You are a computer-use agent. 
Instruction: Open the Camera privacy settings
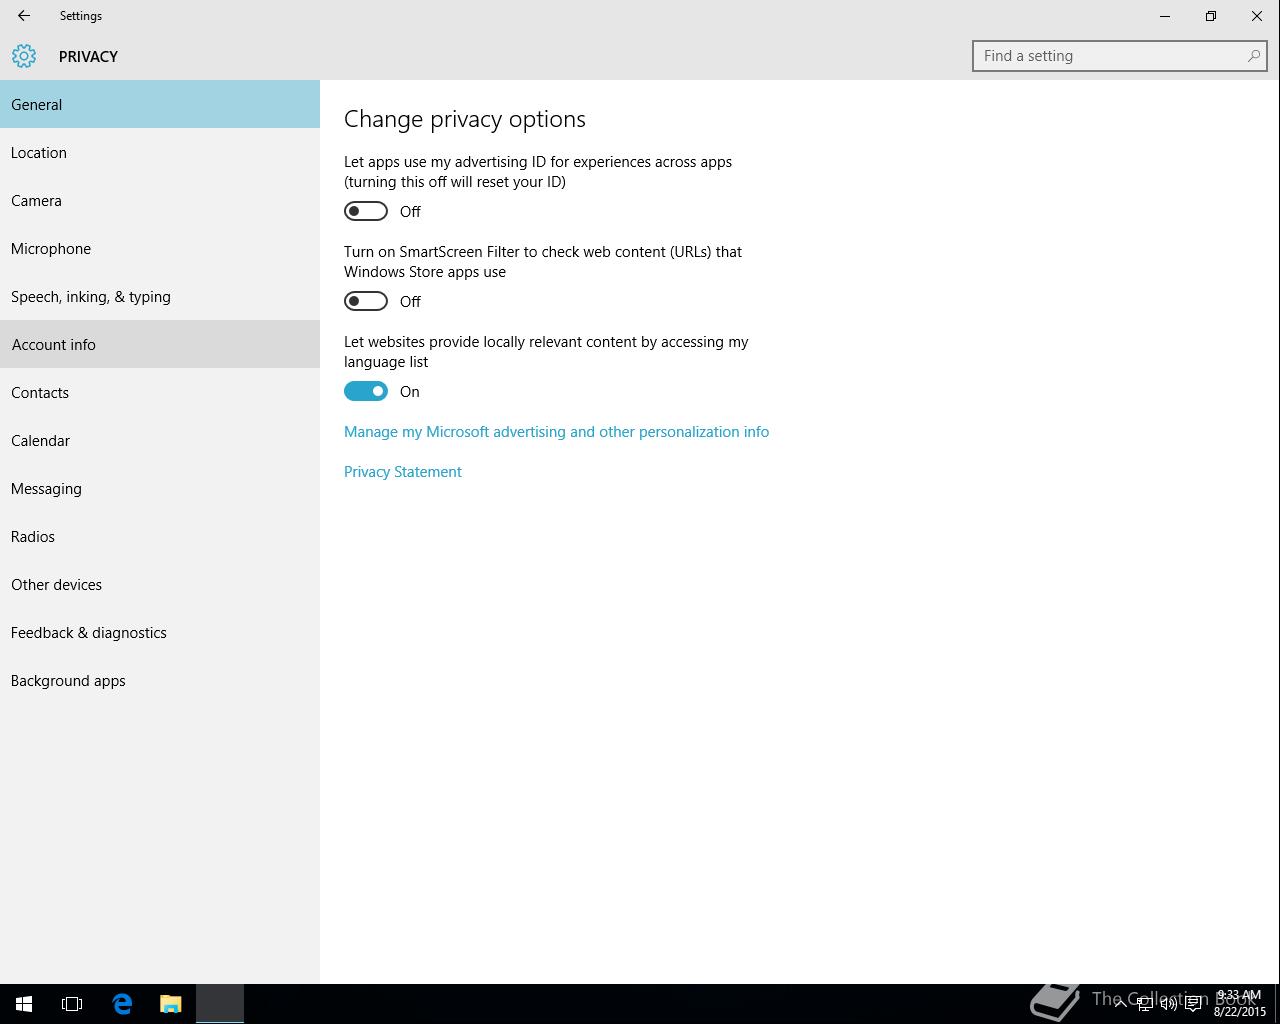point(160,200)
